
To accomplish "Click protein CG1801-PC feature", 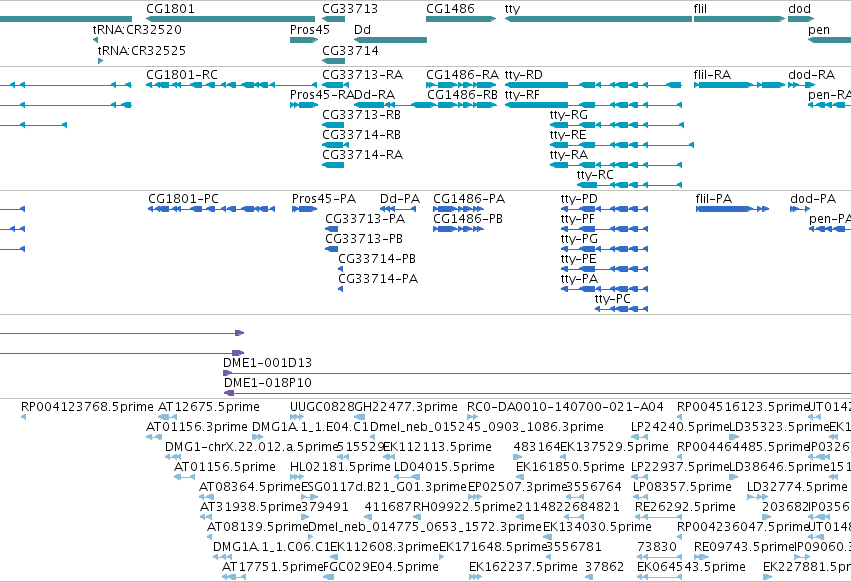I will [211, 209].
